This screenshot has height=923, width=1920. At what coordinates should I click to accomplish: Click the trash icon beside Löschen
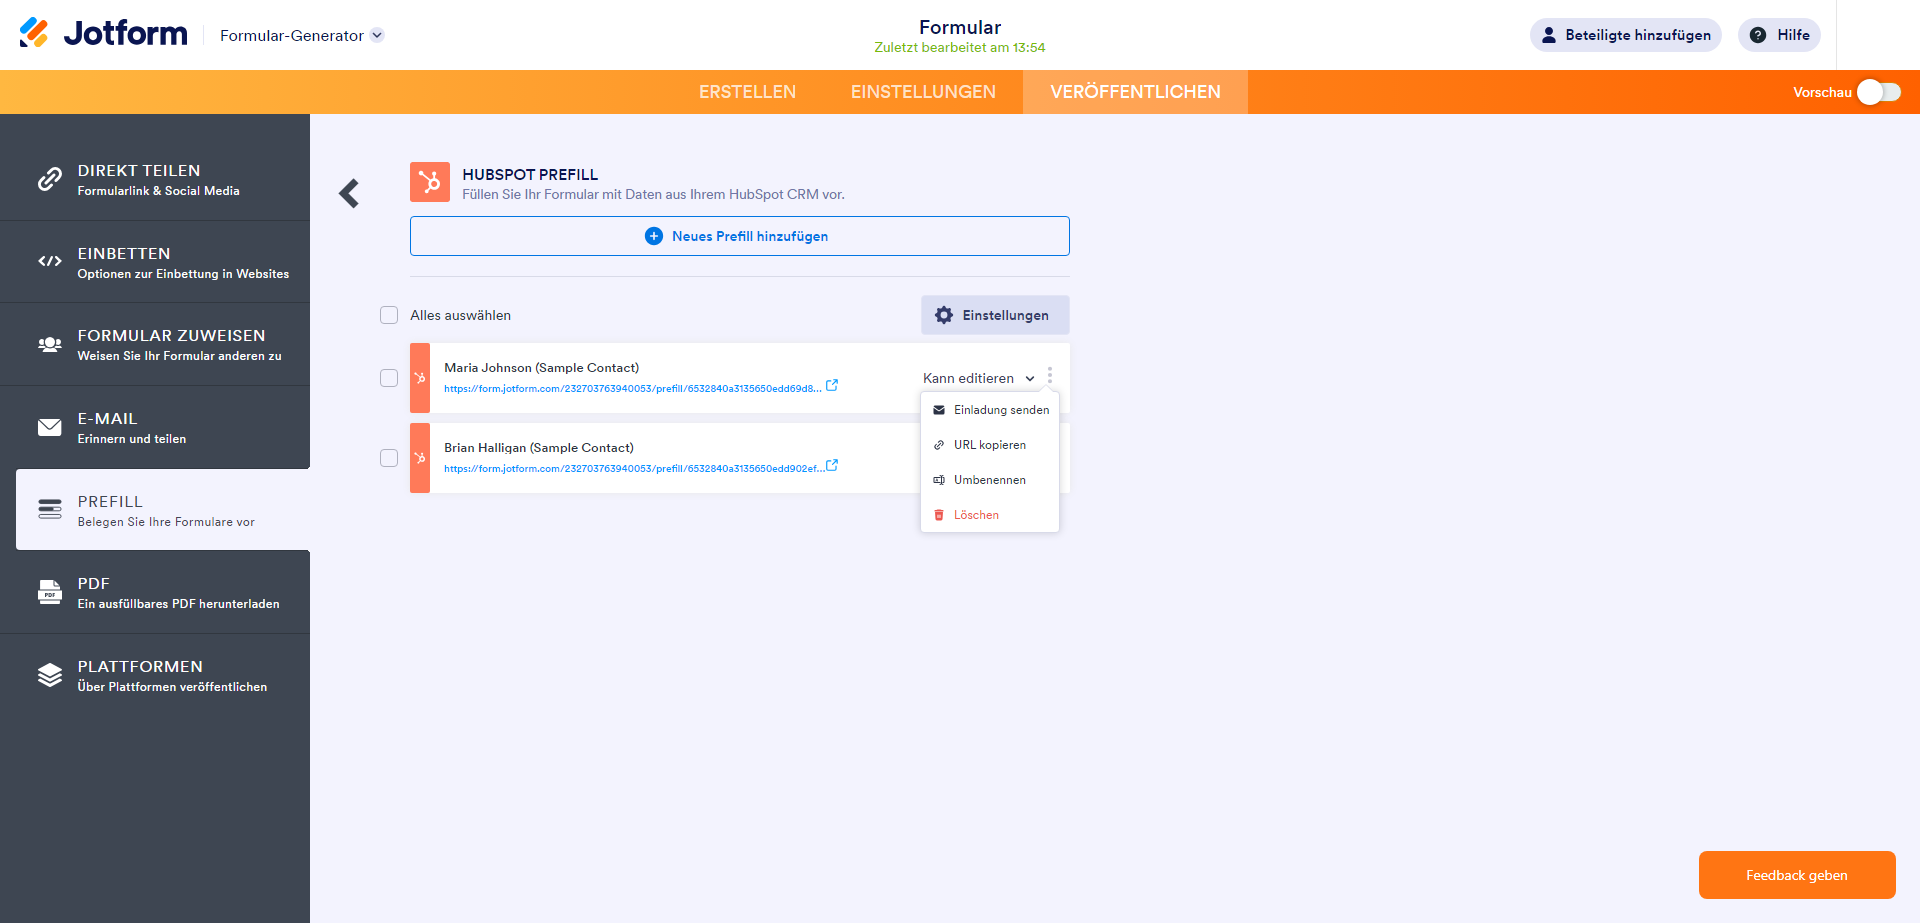939,515
